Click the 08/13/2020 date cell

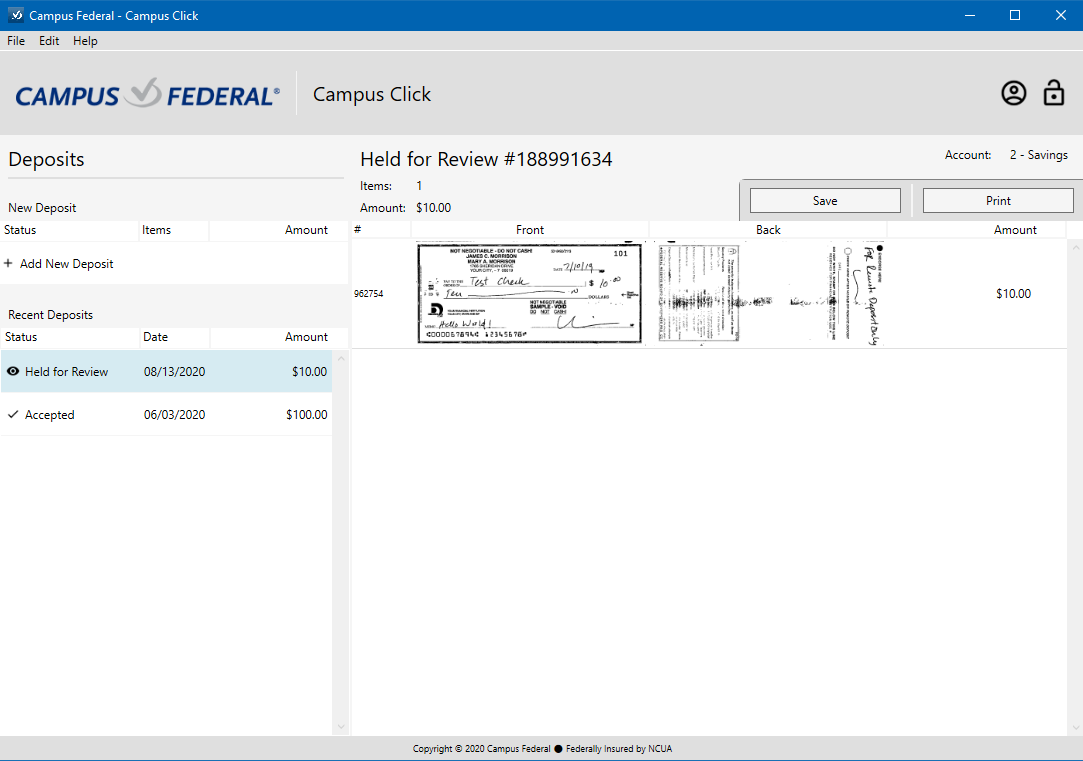pyautogui.click(x=174, y=372)
